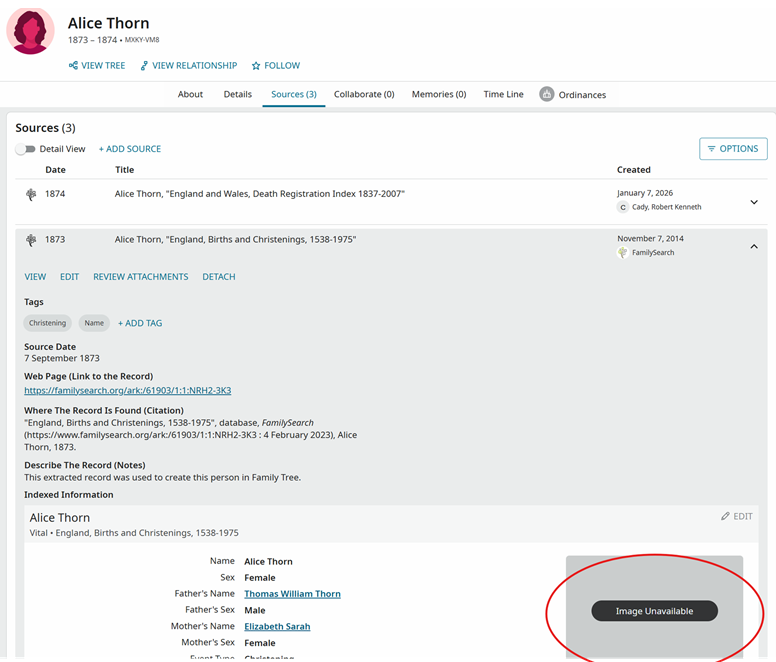Switch to the Details tab

[x=238, y=94]
